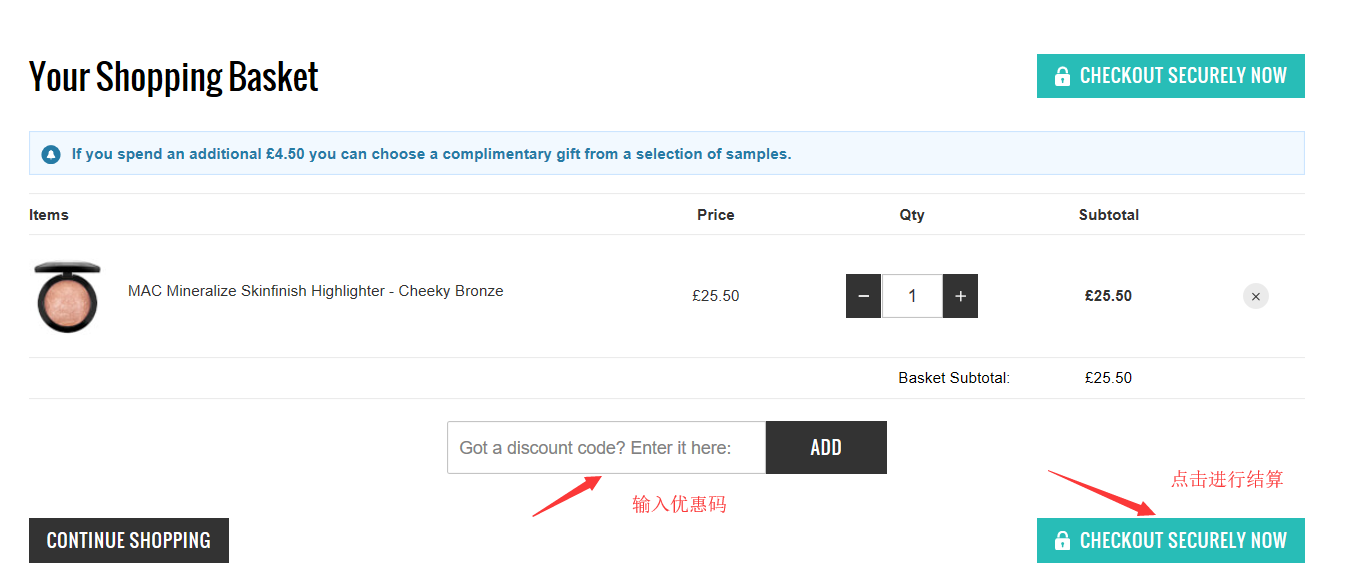This screenshot has height=570, width=1357.
Task: Click the Your Shopping Basket heading
Action: coord(174,77)
